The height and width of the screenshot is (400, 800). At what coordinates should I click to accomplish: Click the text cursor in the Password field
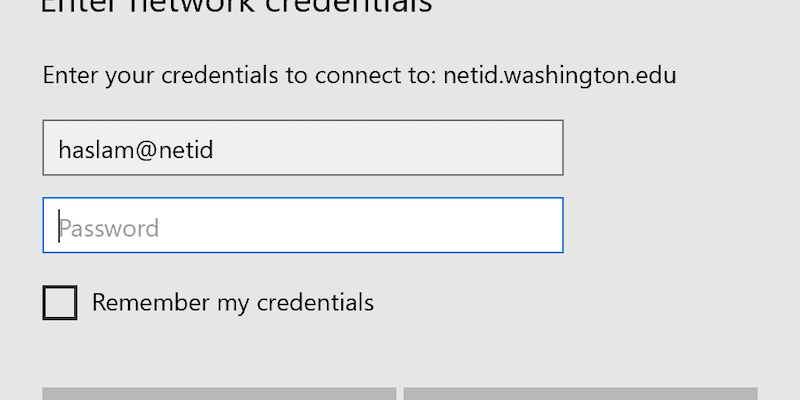point(59,226)
